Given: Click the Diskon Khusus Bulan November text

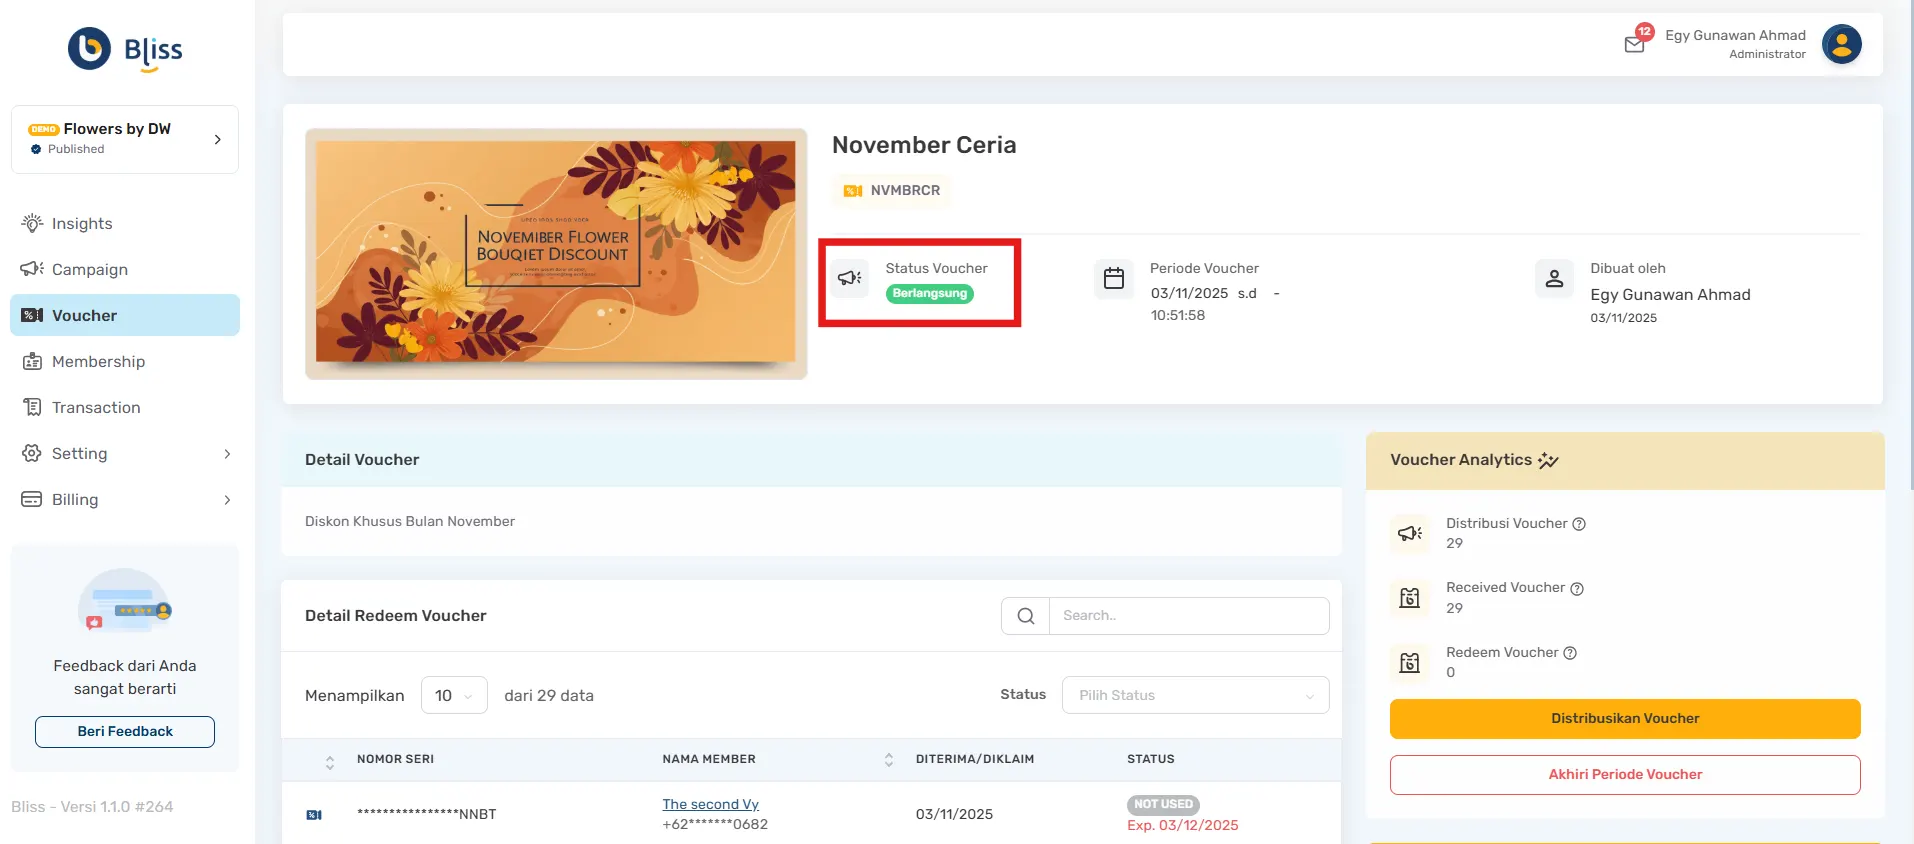Looking at the screenshot, I should (x=410, y=521).
